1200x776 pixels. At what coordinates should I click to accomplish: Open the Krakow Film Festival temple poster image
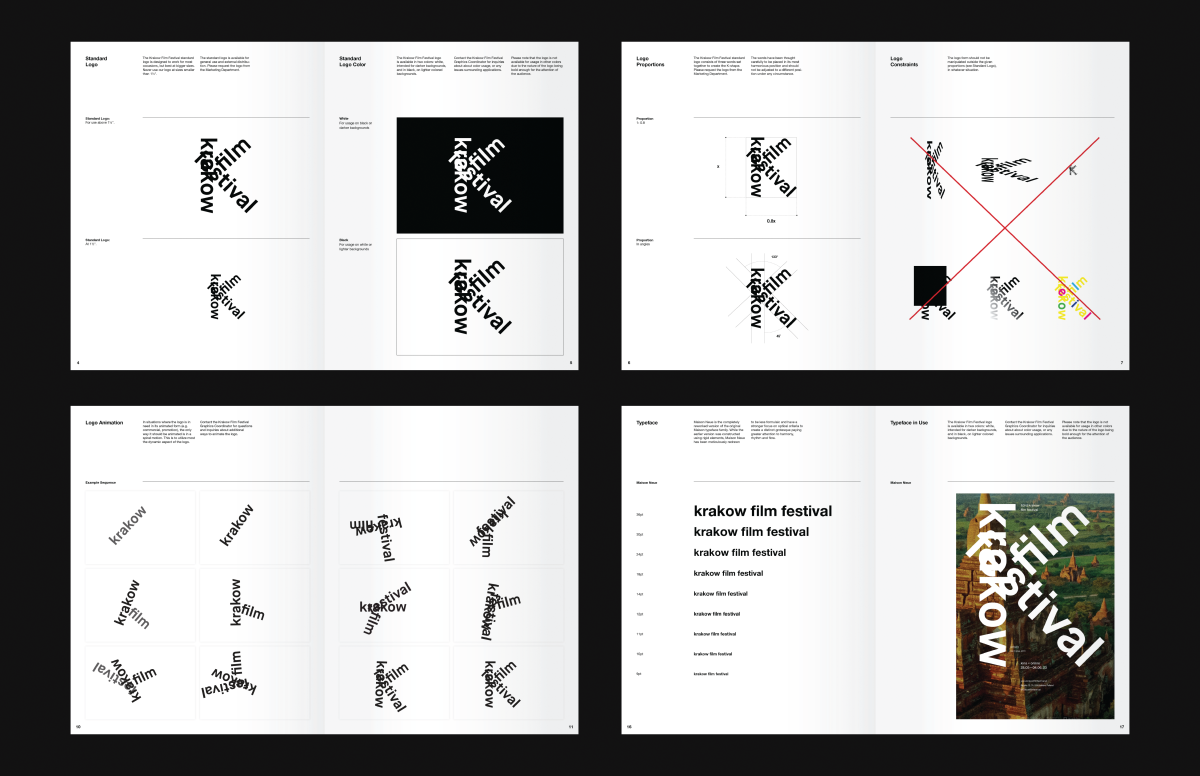[1035, 606]
